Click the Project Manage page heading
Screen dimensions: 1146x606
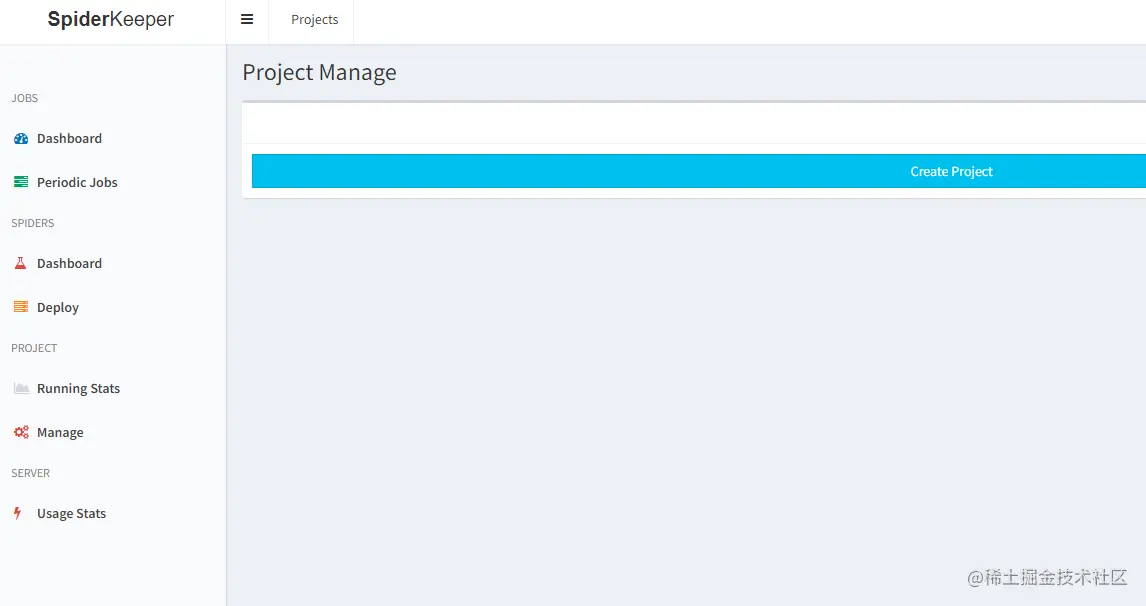[x=319, y=72]
